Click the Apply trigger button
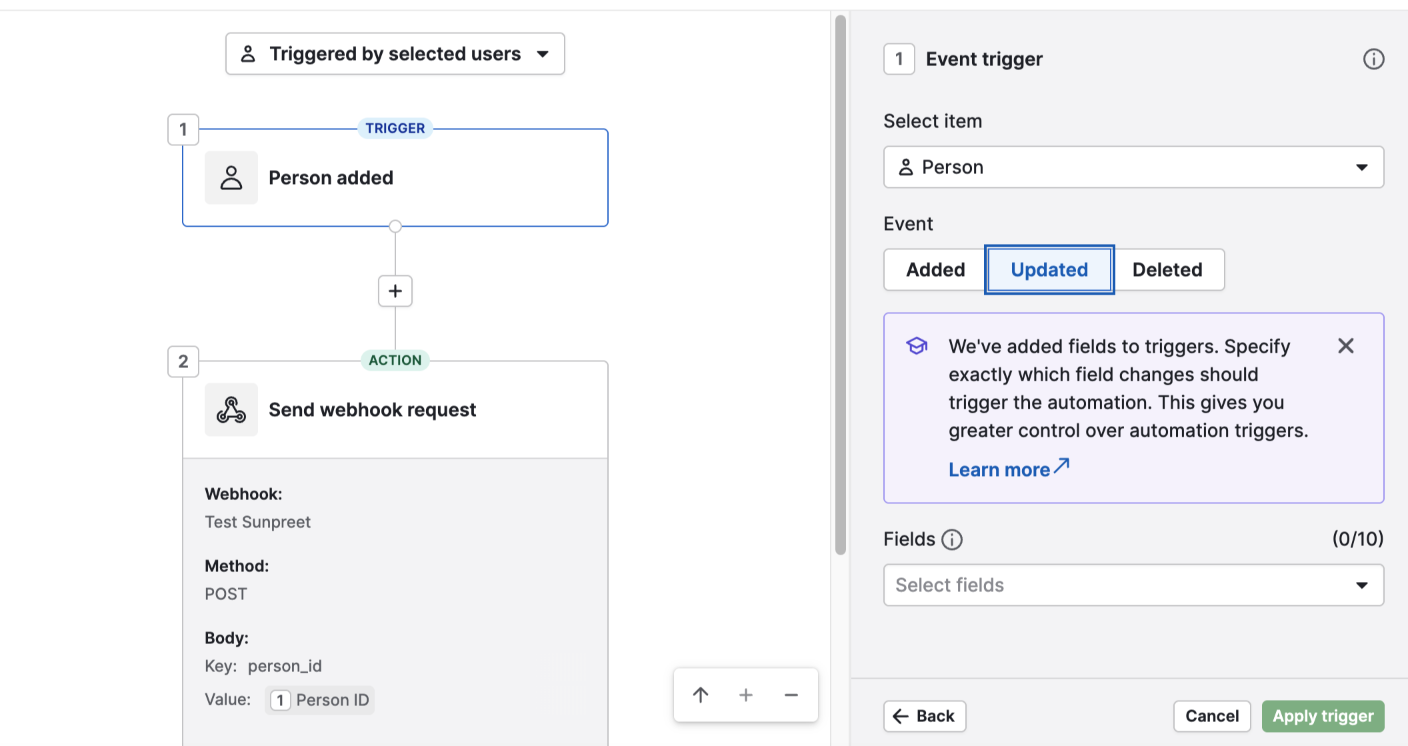Viewport: 1408px width, 746px height. point(1323,716)
